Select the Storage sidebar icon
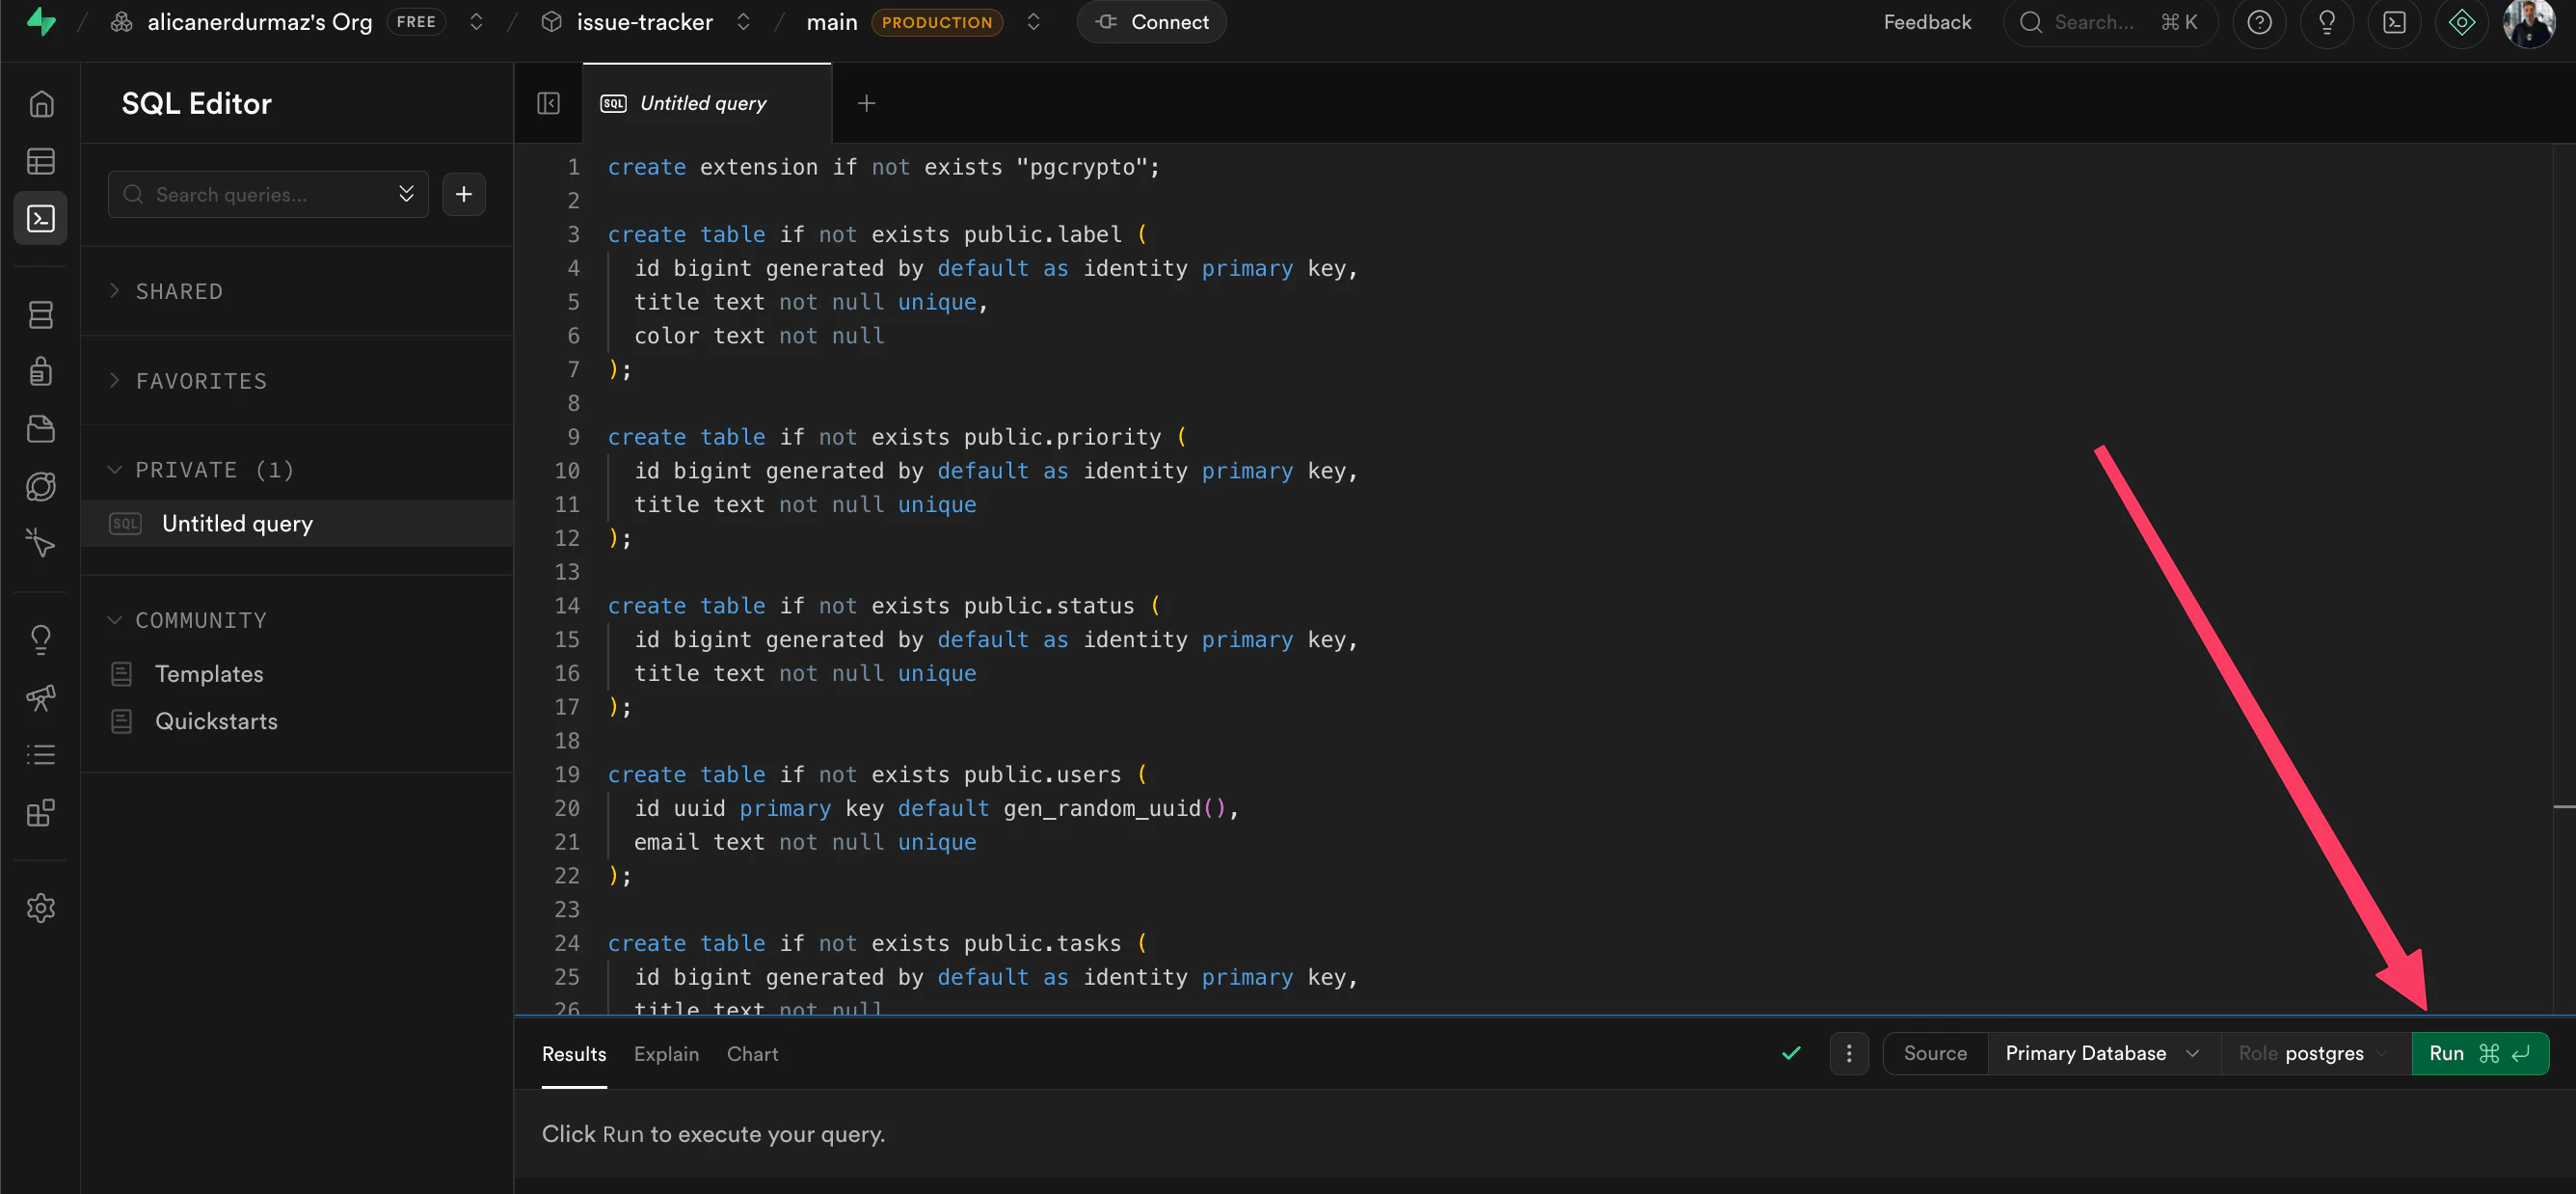The width and height of the screenshot is (2576, 1194). 41,428
